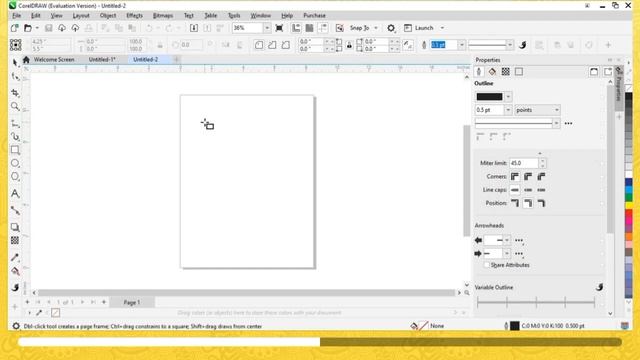Choose the Ellipse tool
The width and height of the screenshot is (640, 360).
click(x=15, y=163)
